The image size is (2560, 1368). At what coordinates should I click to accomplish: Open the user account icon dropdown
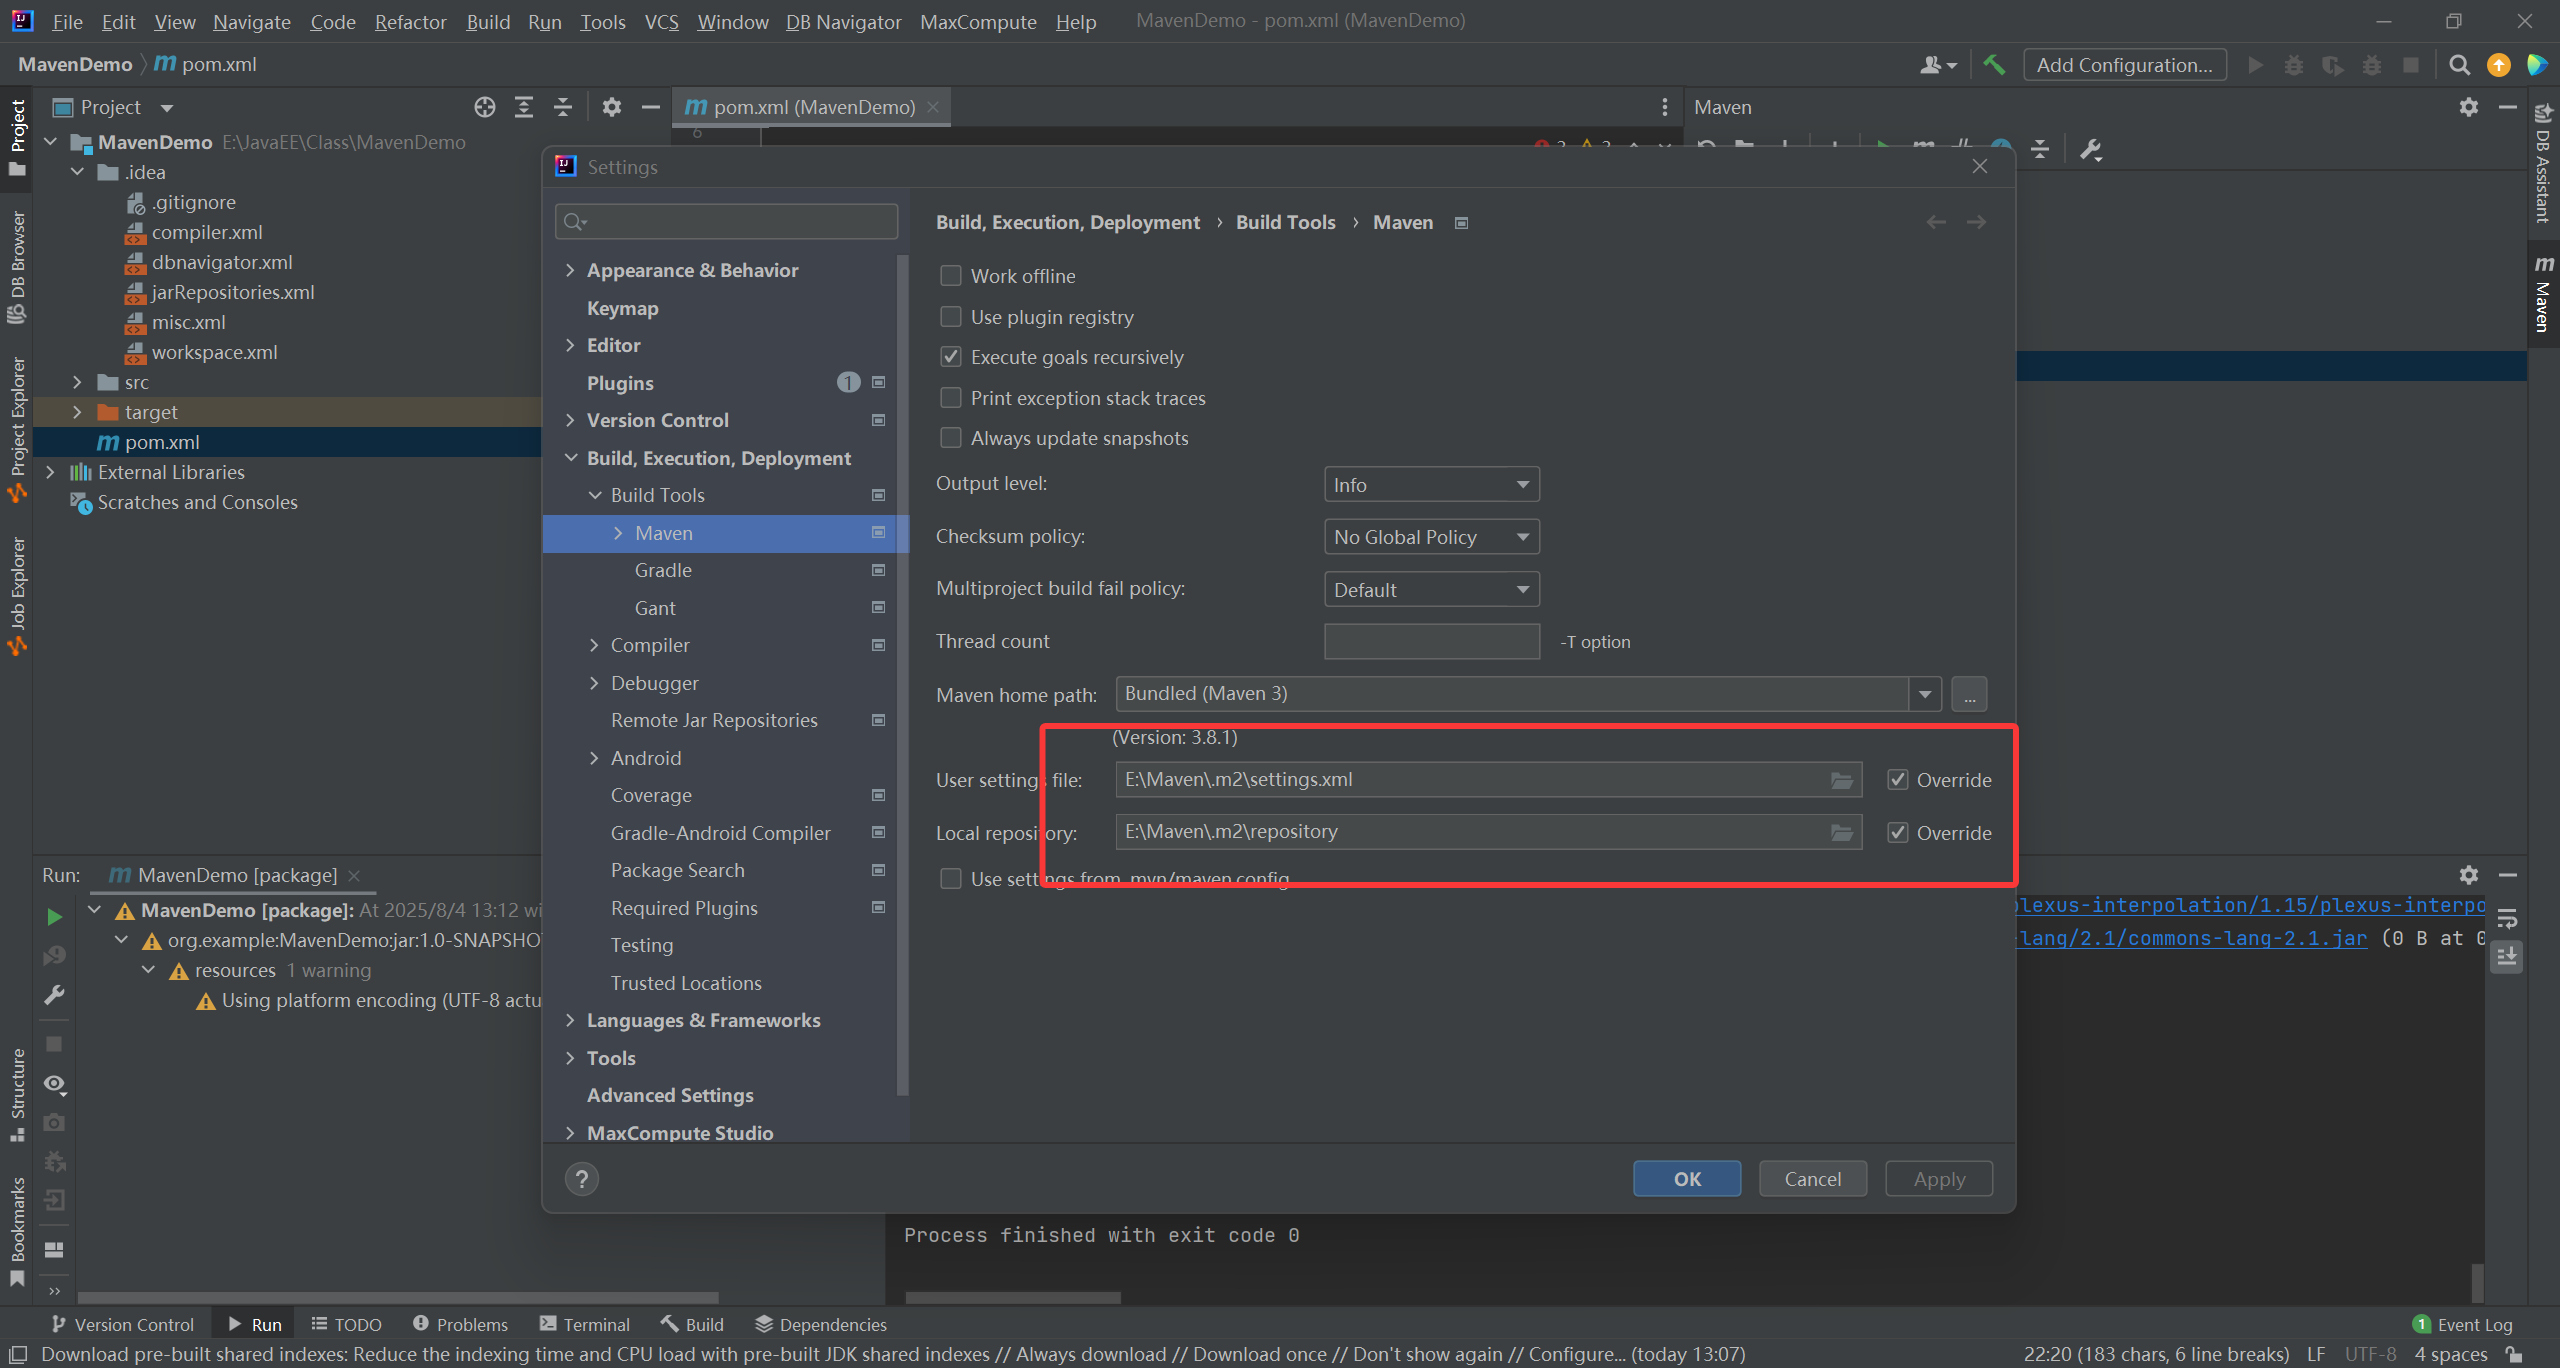click(1938, 65)
